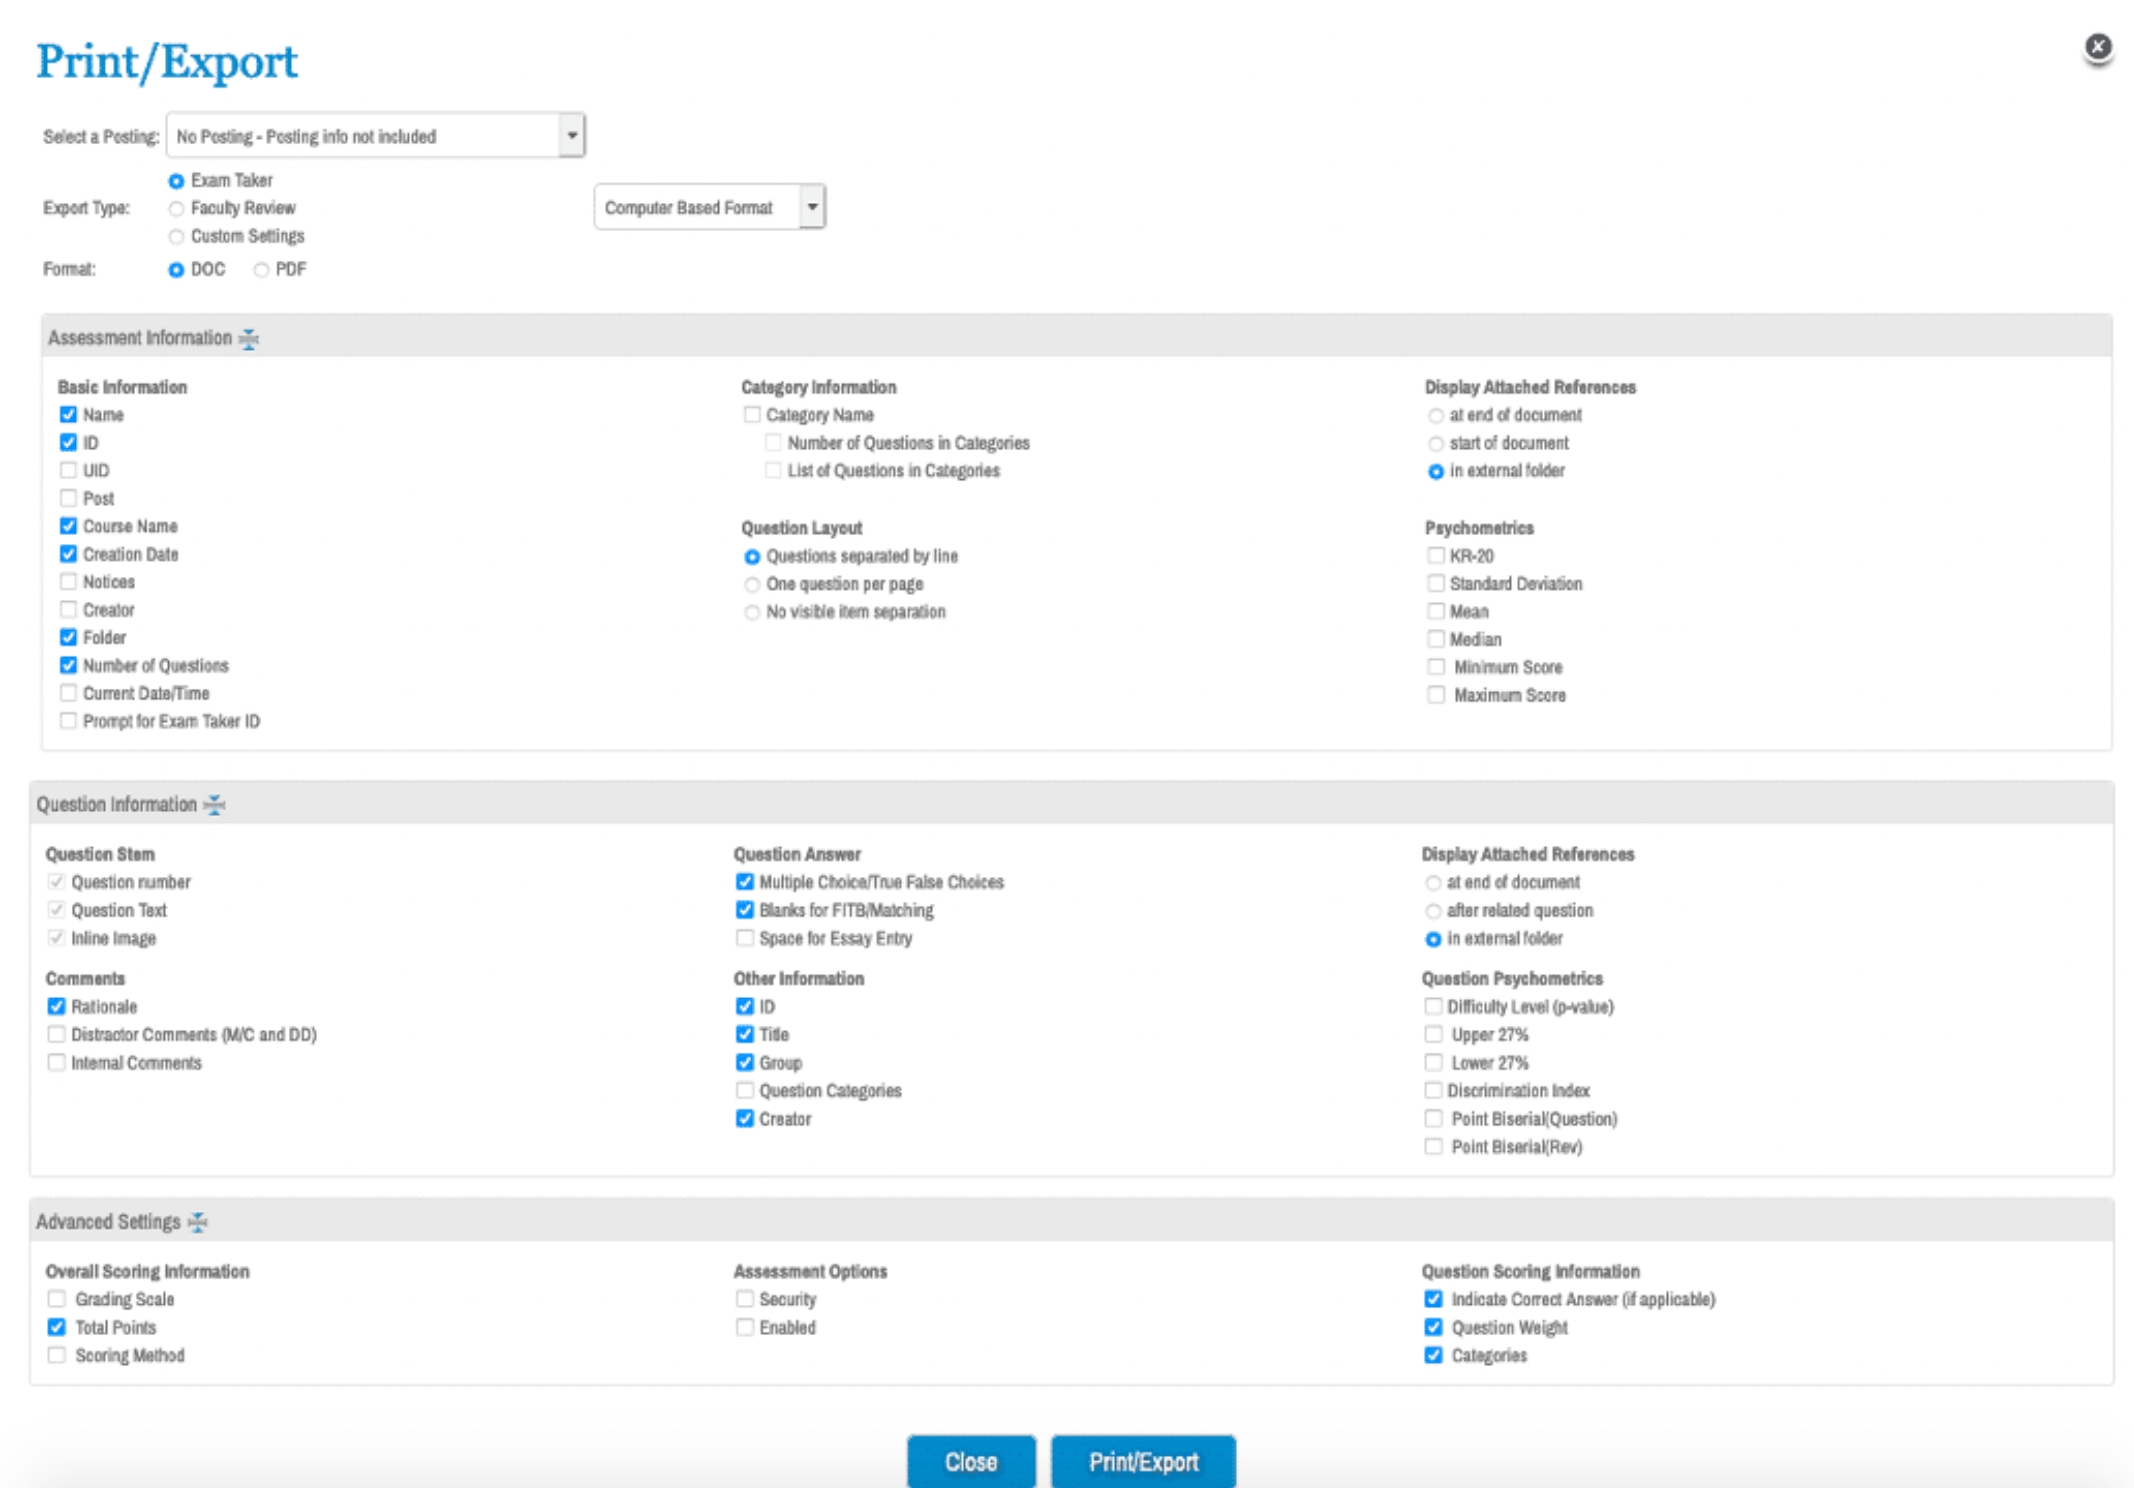Close the Print/Export dialog with X icon
The image size is (2134, 1488).
[x=2097, y=46]
